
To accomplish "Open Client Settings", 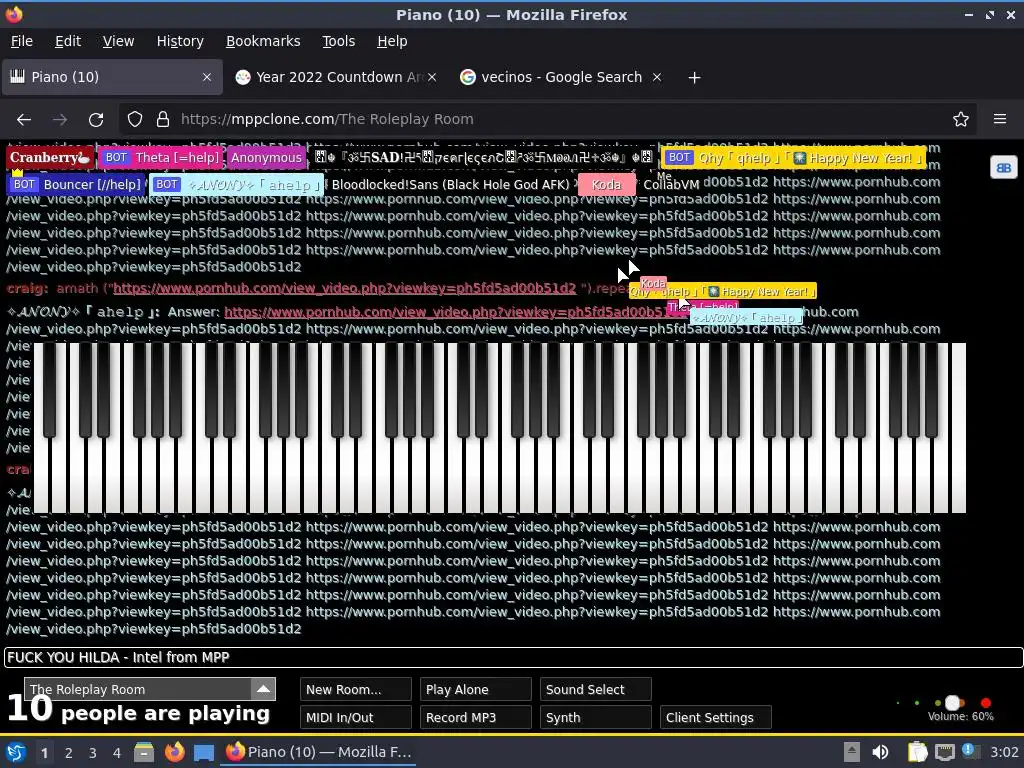I will point(716,718).
